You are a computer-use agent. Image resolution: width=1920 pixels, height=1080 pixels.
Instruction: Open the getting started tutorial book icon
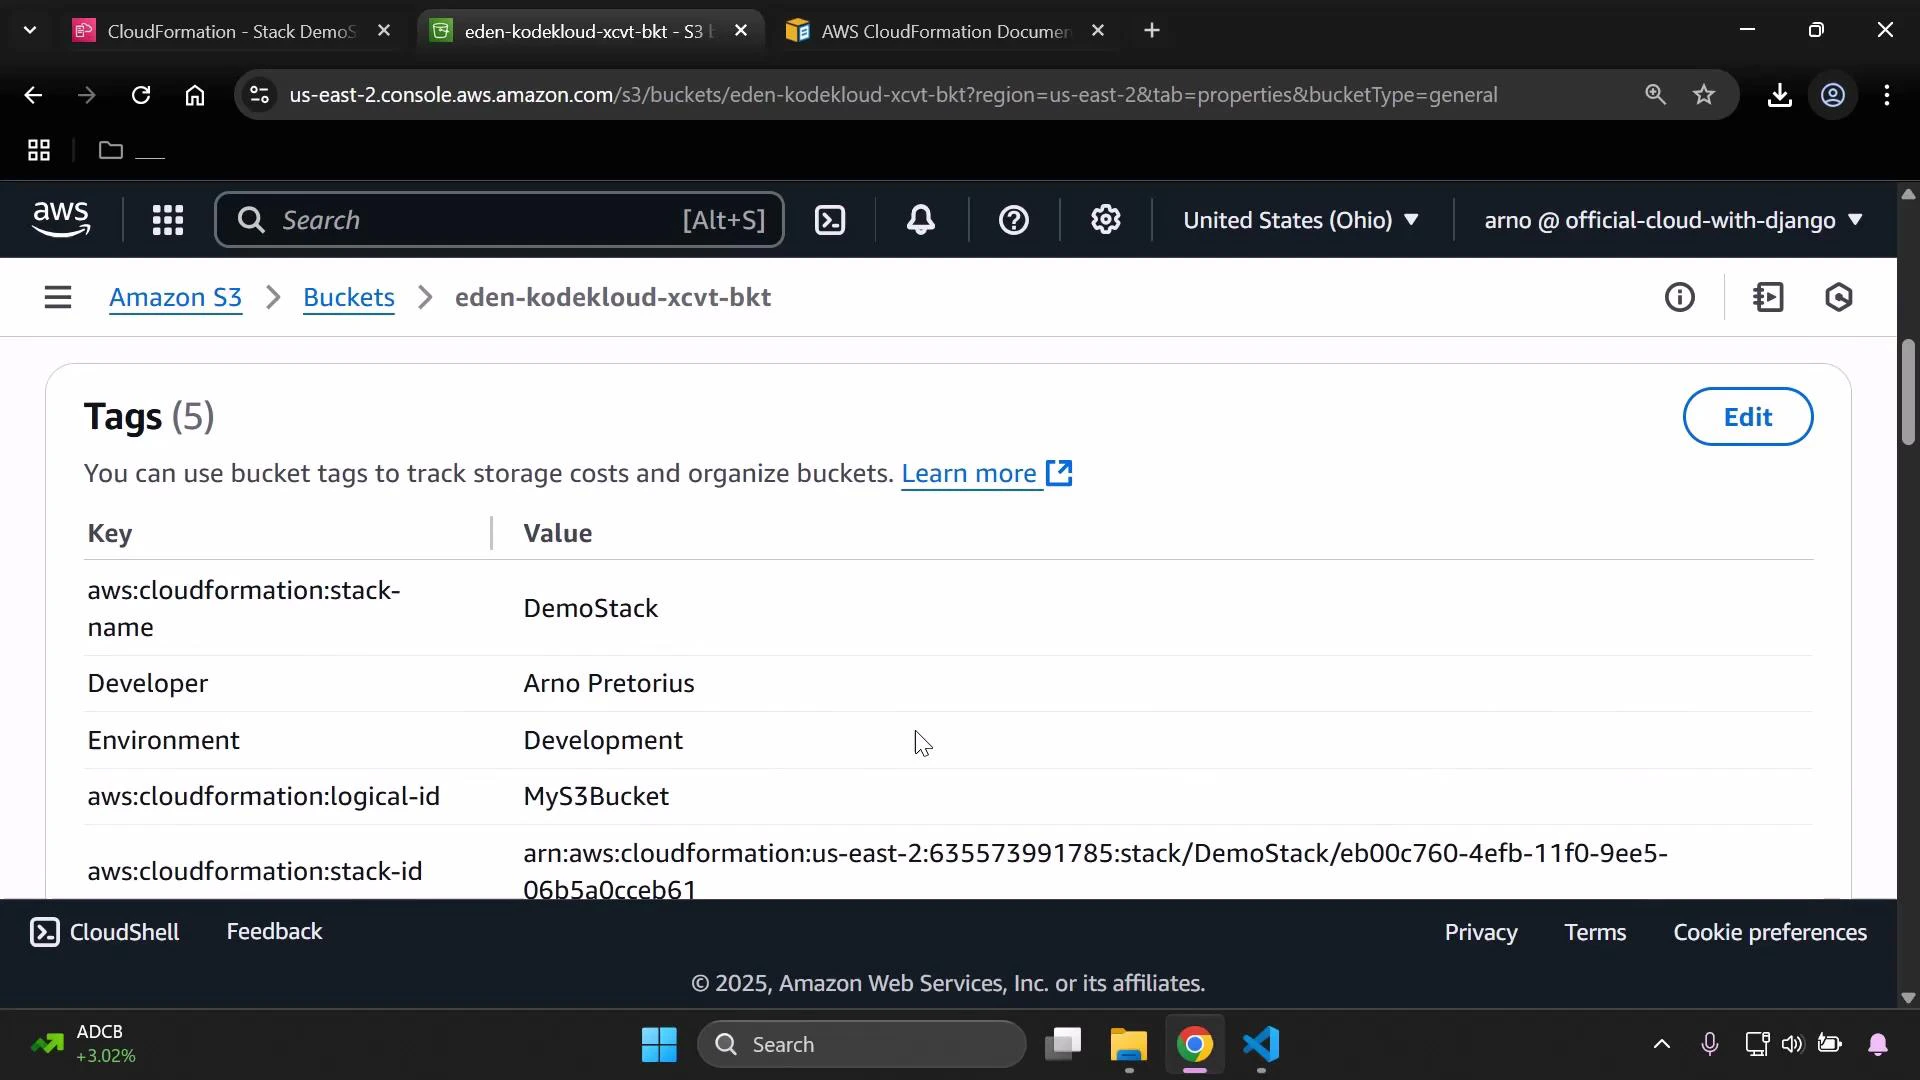pyautogui.click(x=1768, y=297)
